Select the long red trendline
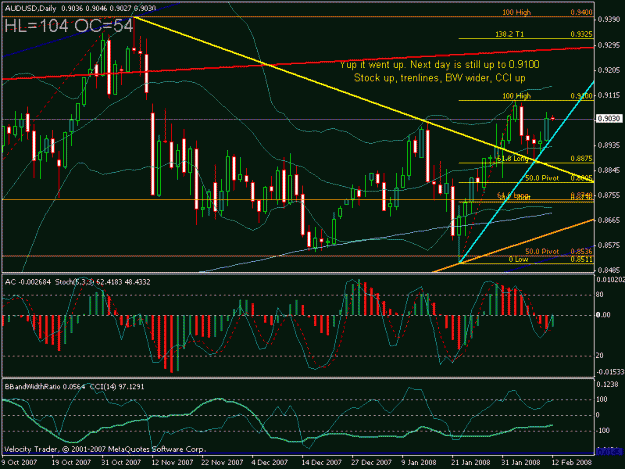The height and width of the screenshot is (469, 625). click(x=298, y=63)
